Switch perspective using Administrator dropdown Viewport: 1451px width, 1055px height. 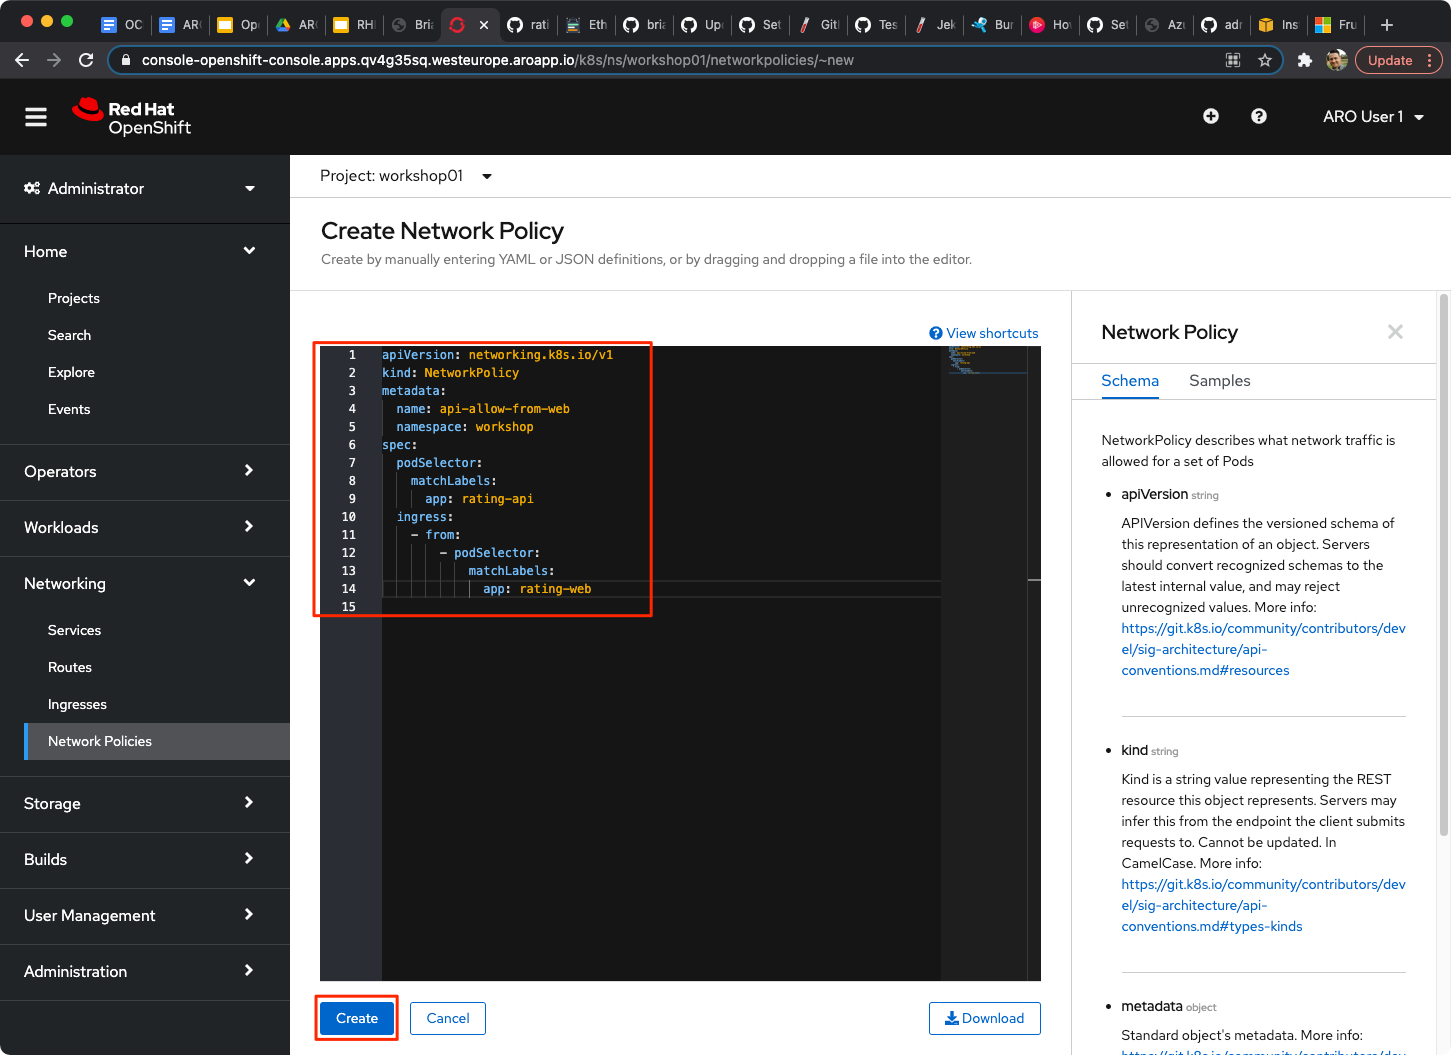[x=140, y=188]
